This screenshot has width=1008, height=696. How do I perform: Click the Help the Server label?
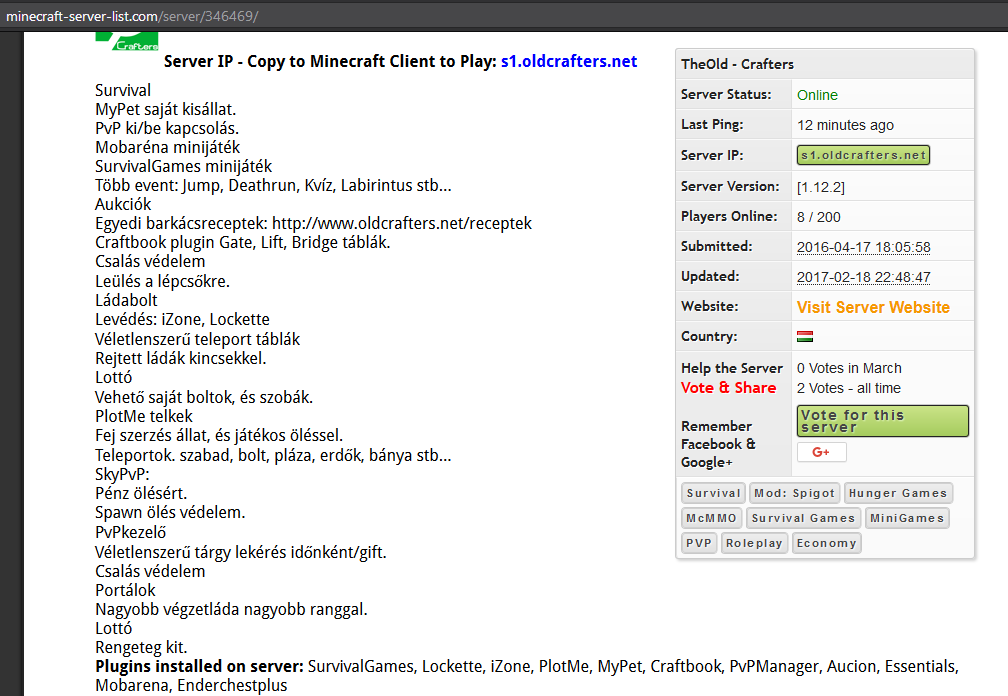[732, 368]
